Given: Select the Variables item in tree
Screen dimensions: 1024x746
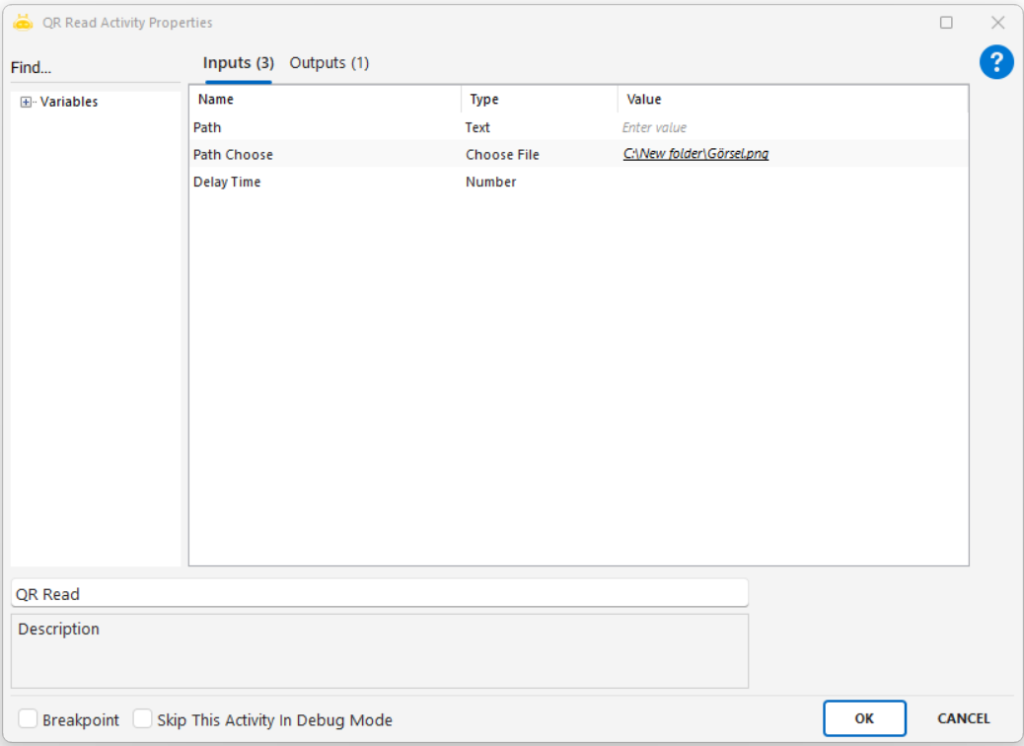Looking at the screenshot, I should 69,102.
